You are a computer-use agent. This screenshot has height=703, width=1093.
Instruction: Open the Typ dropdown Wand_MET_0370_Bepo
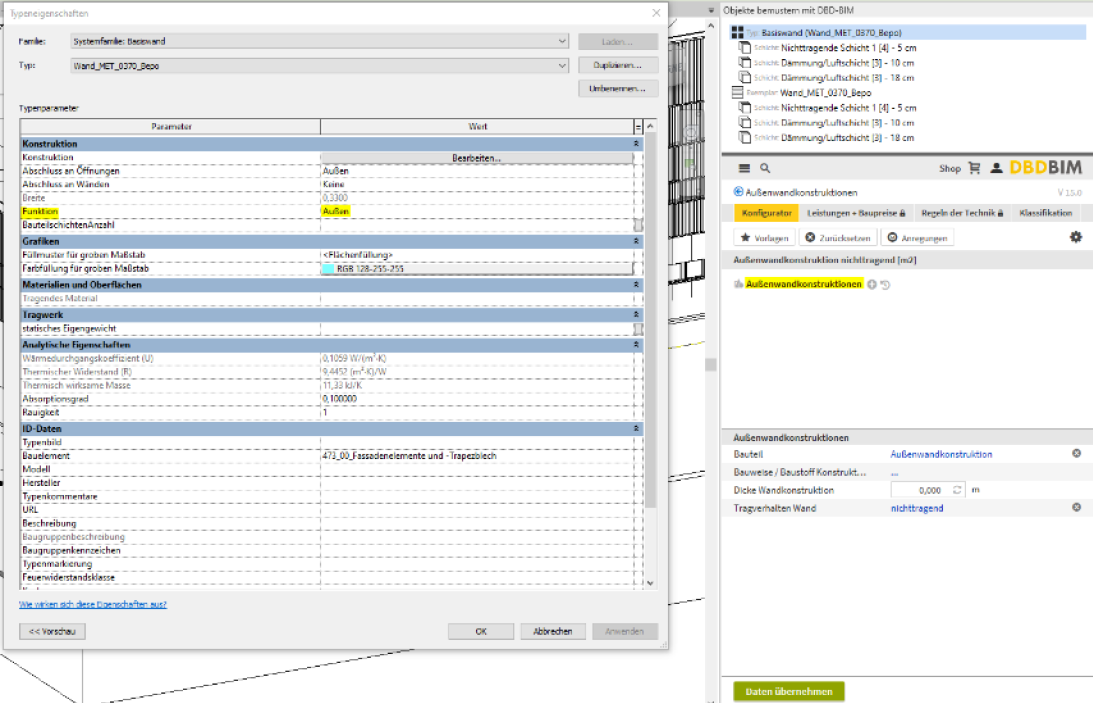(x=563, y=66)
